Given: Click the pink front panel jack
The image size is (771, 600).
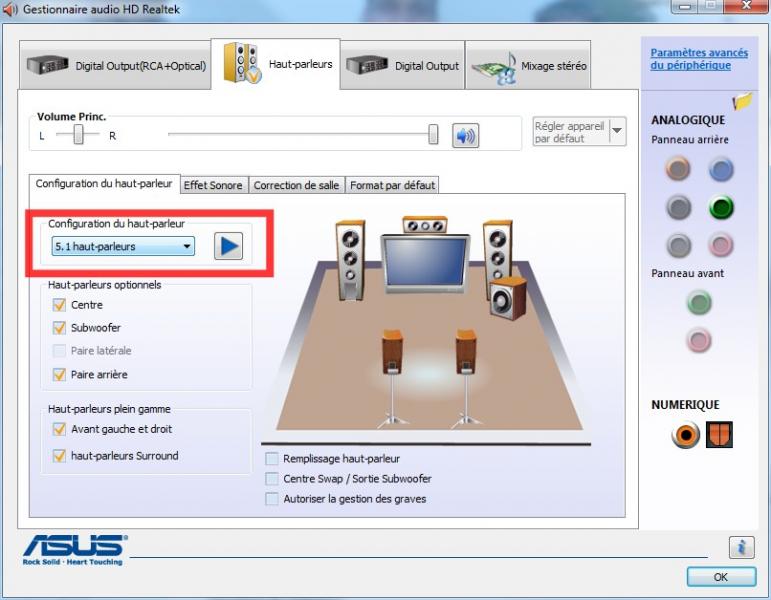Looking at the screenshot, I should coord(699,339).
